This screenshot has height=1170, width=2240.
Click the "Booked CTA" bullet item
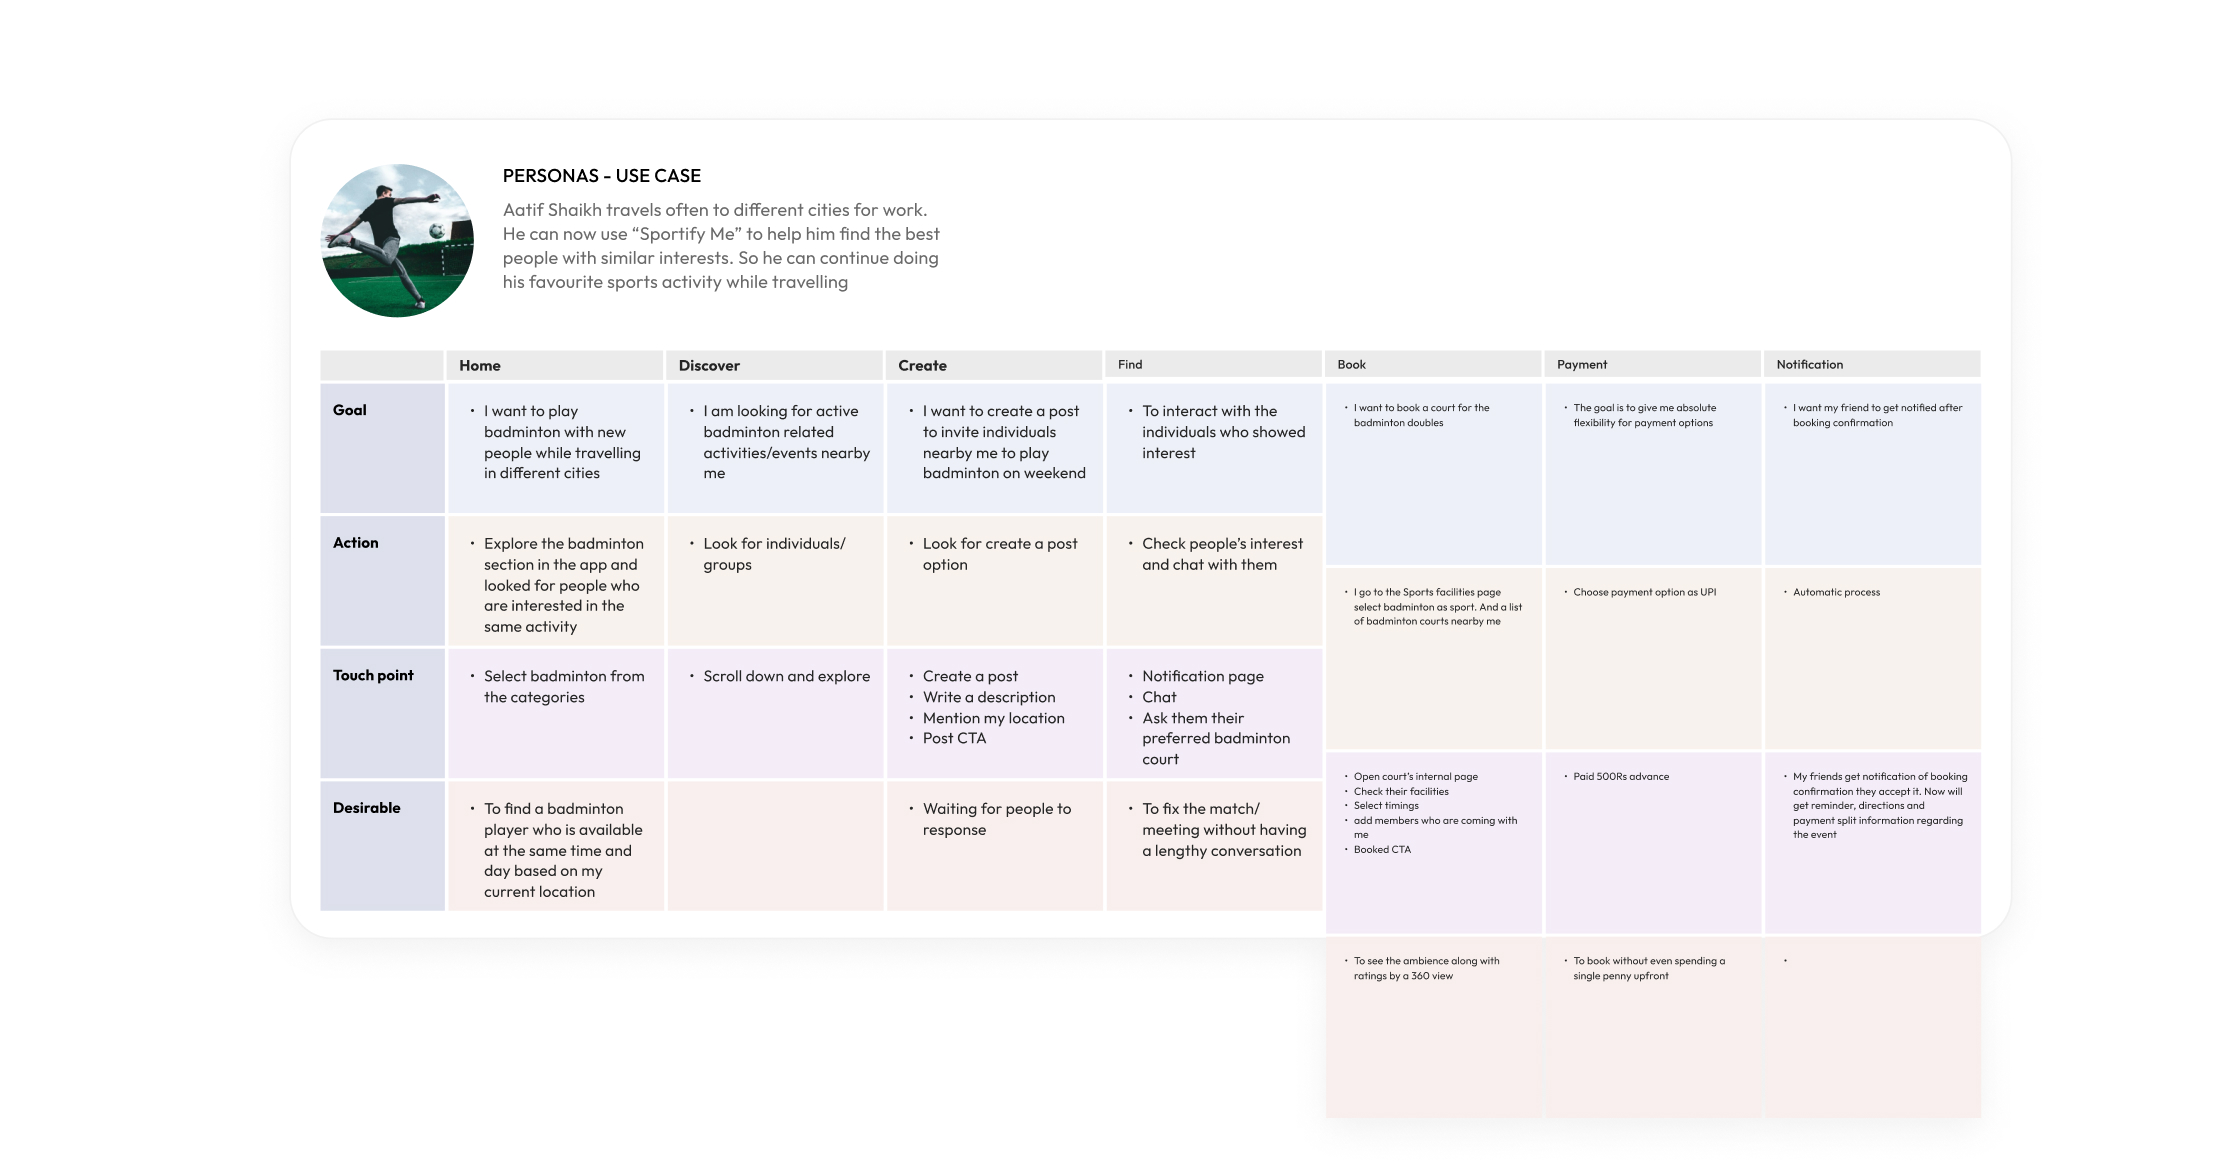(1382, 850)
